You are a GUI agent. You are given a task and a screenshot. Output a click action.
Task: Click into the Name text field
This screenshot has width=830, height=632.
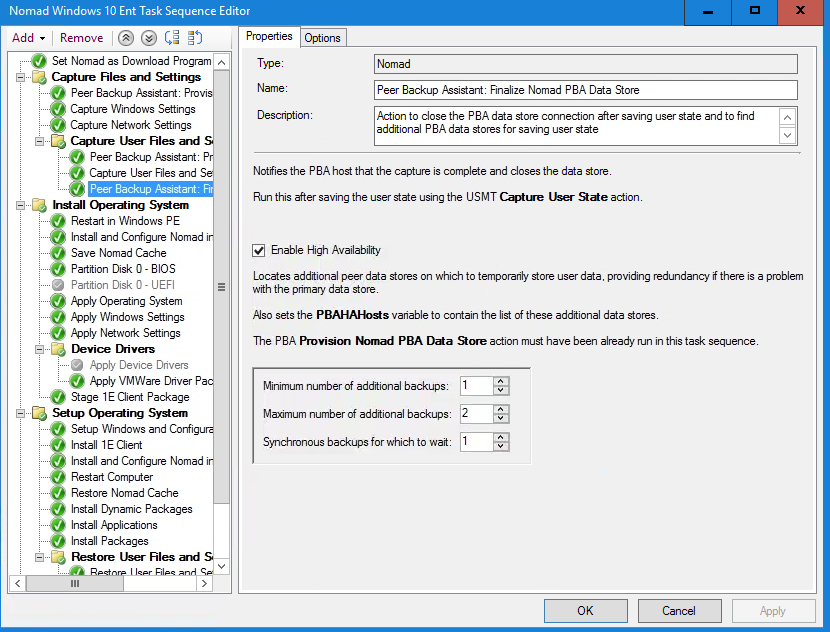click(x=585, y=90)
